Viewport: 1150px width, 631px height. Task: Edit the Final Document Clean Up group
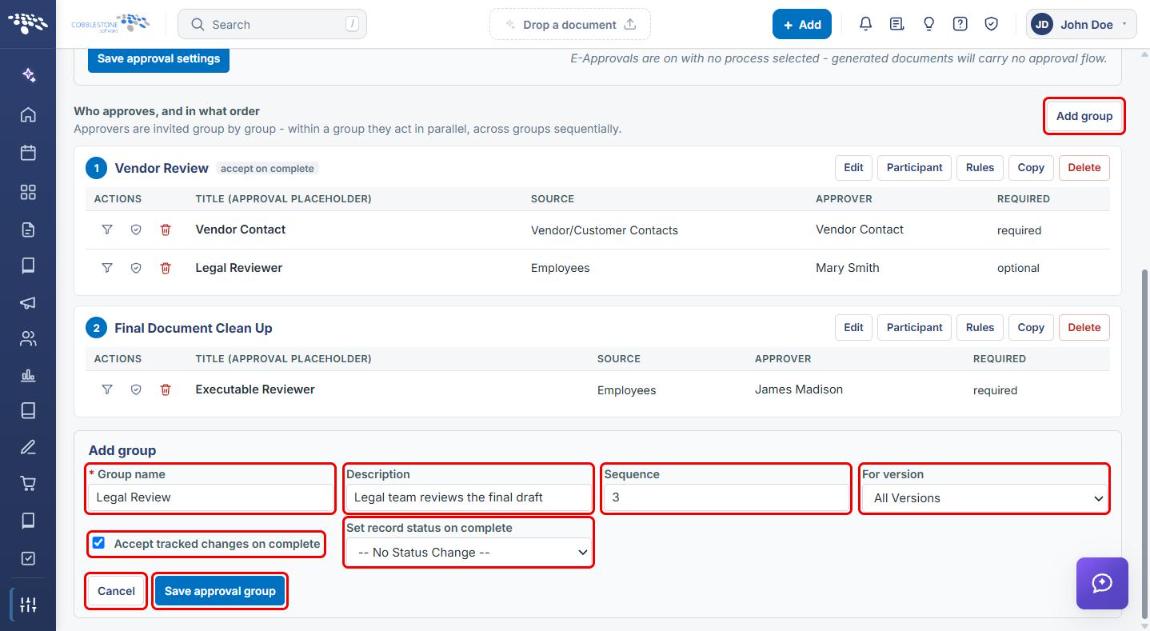point(854,327)
